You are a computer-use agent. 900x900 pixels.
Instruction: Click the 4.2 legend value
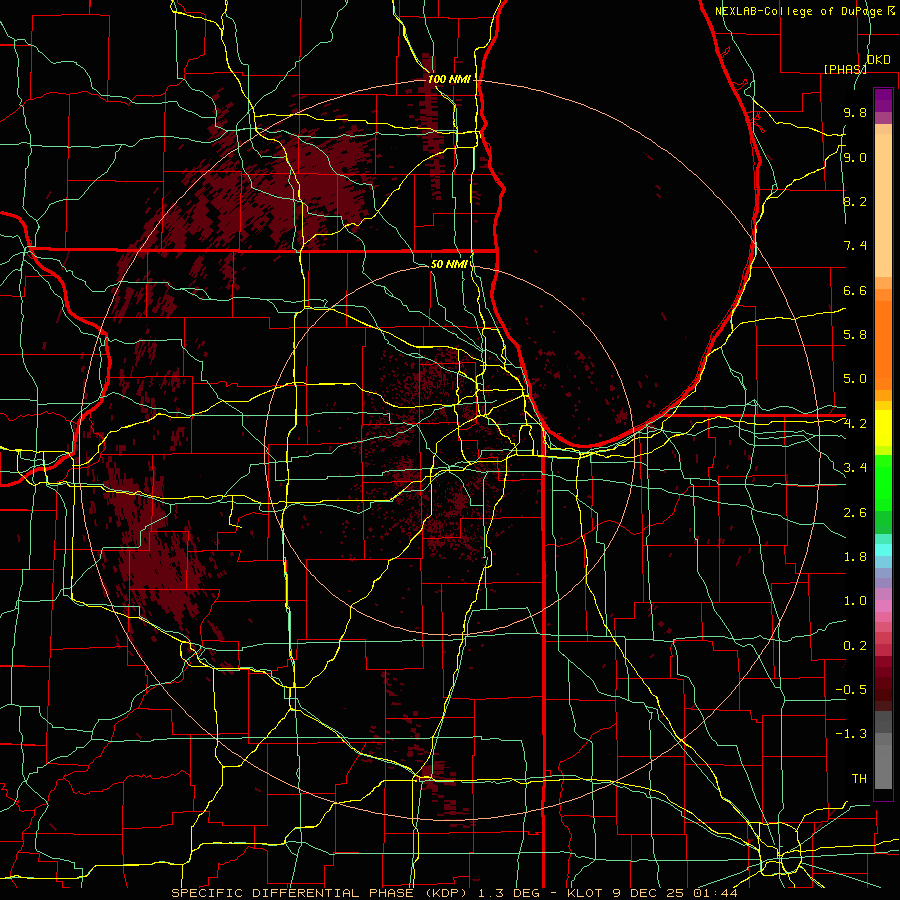coord(855,424)
